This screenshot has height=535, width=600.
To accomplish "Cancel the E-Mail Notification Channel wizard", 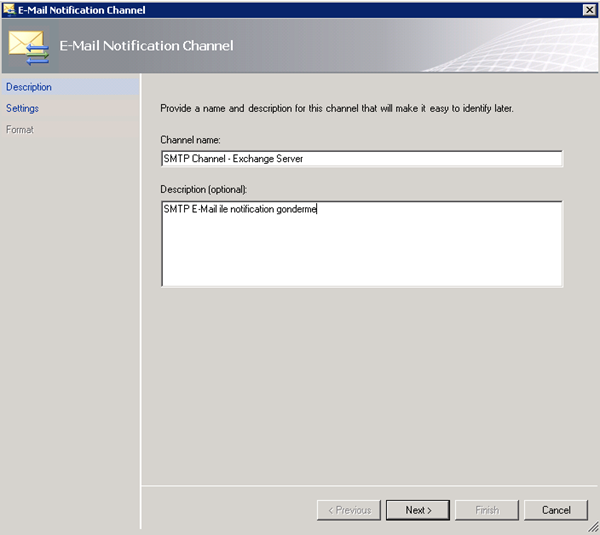I will (556, 510).
